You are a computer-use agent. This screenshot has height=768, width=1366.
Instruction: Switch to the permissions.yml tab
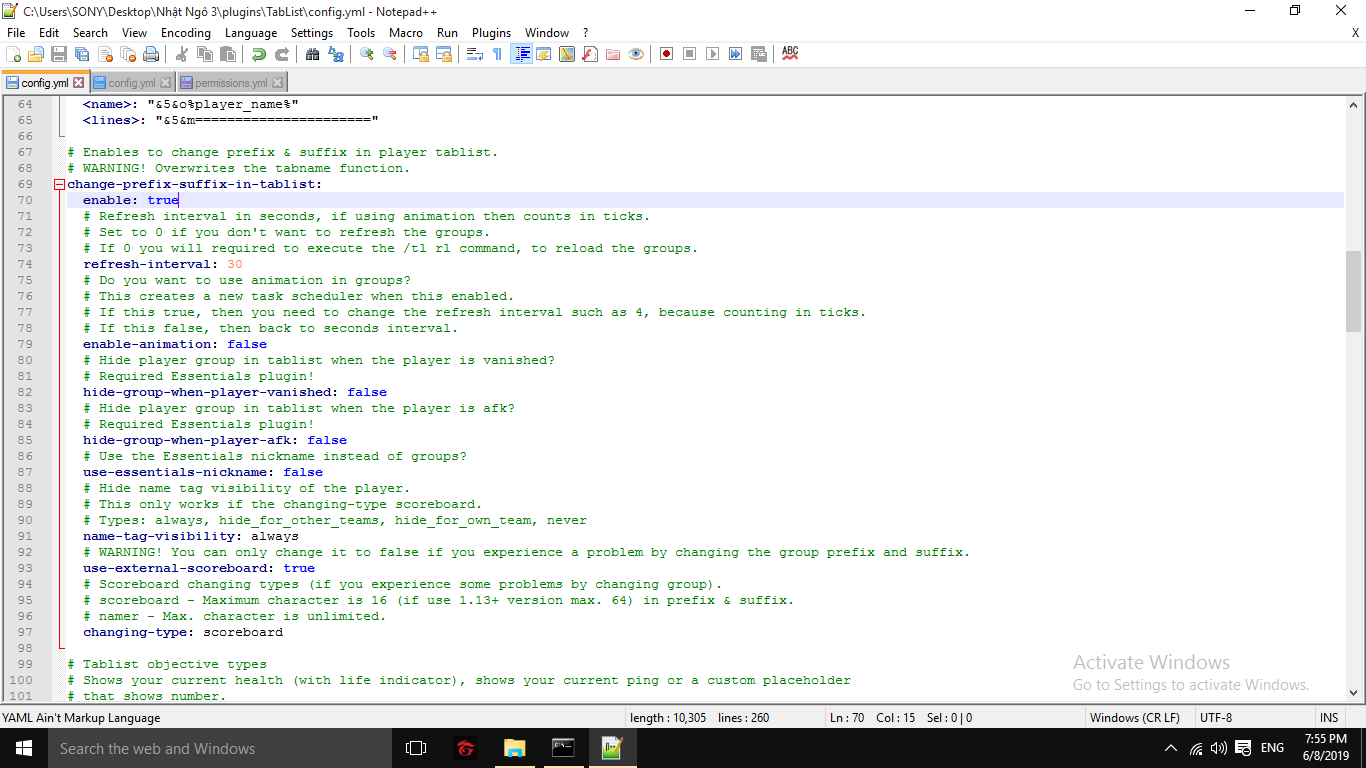pyautogui.click(x=230, y=83)
